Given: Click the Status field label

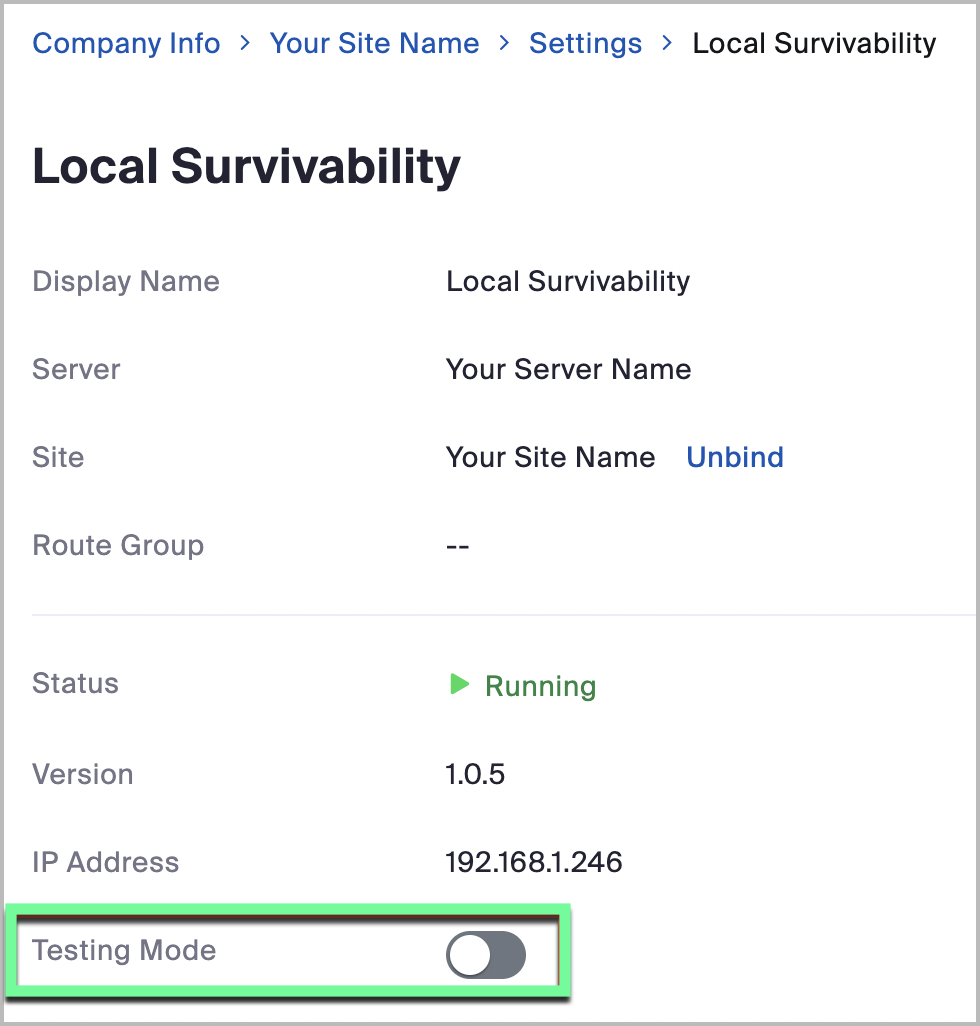Looking at the screenshot, I should (x=75, y=684).
